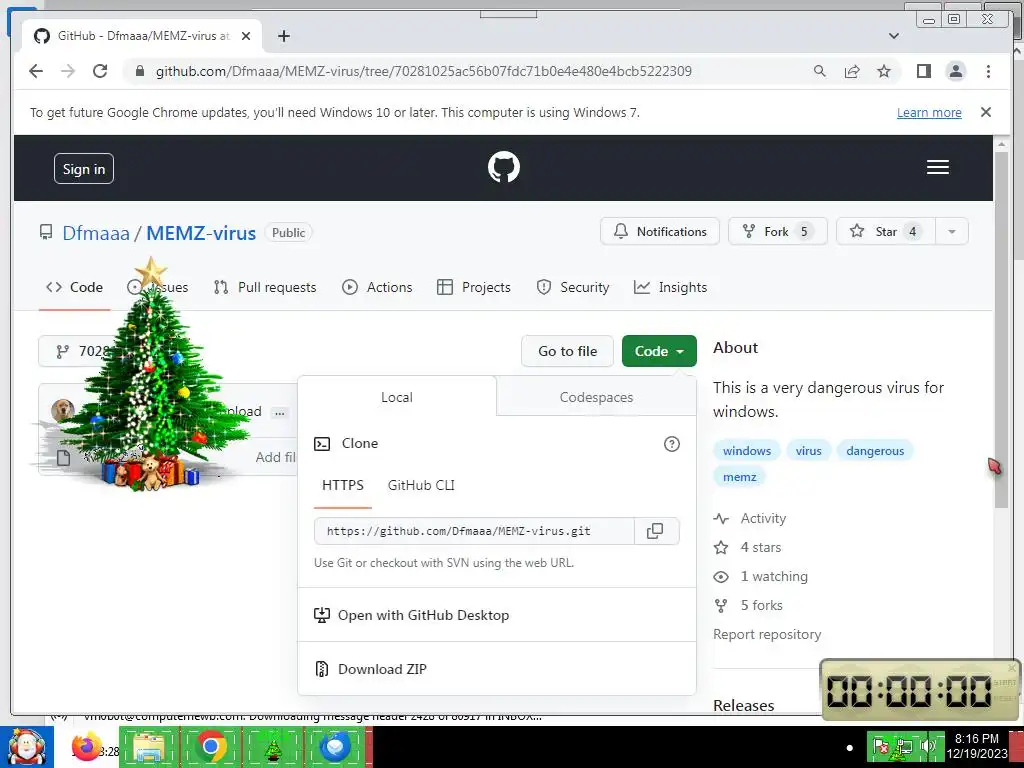The width and height of the screenshot is (1024, 768).
Task: Click the virus topic tag
Action: pyautogui.click(x=808, y=451)
